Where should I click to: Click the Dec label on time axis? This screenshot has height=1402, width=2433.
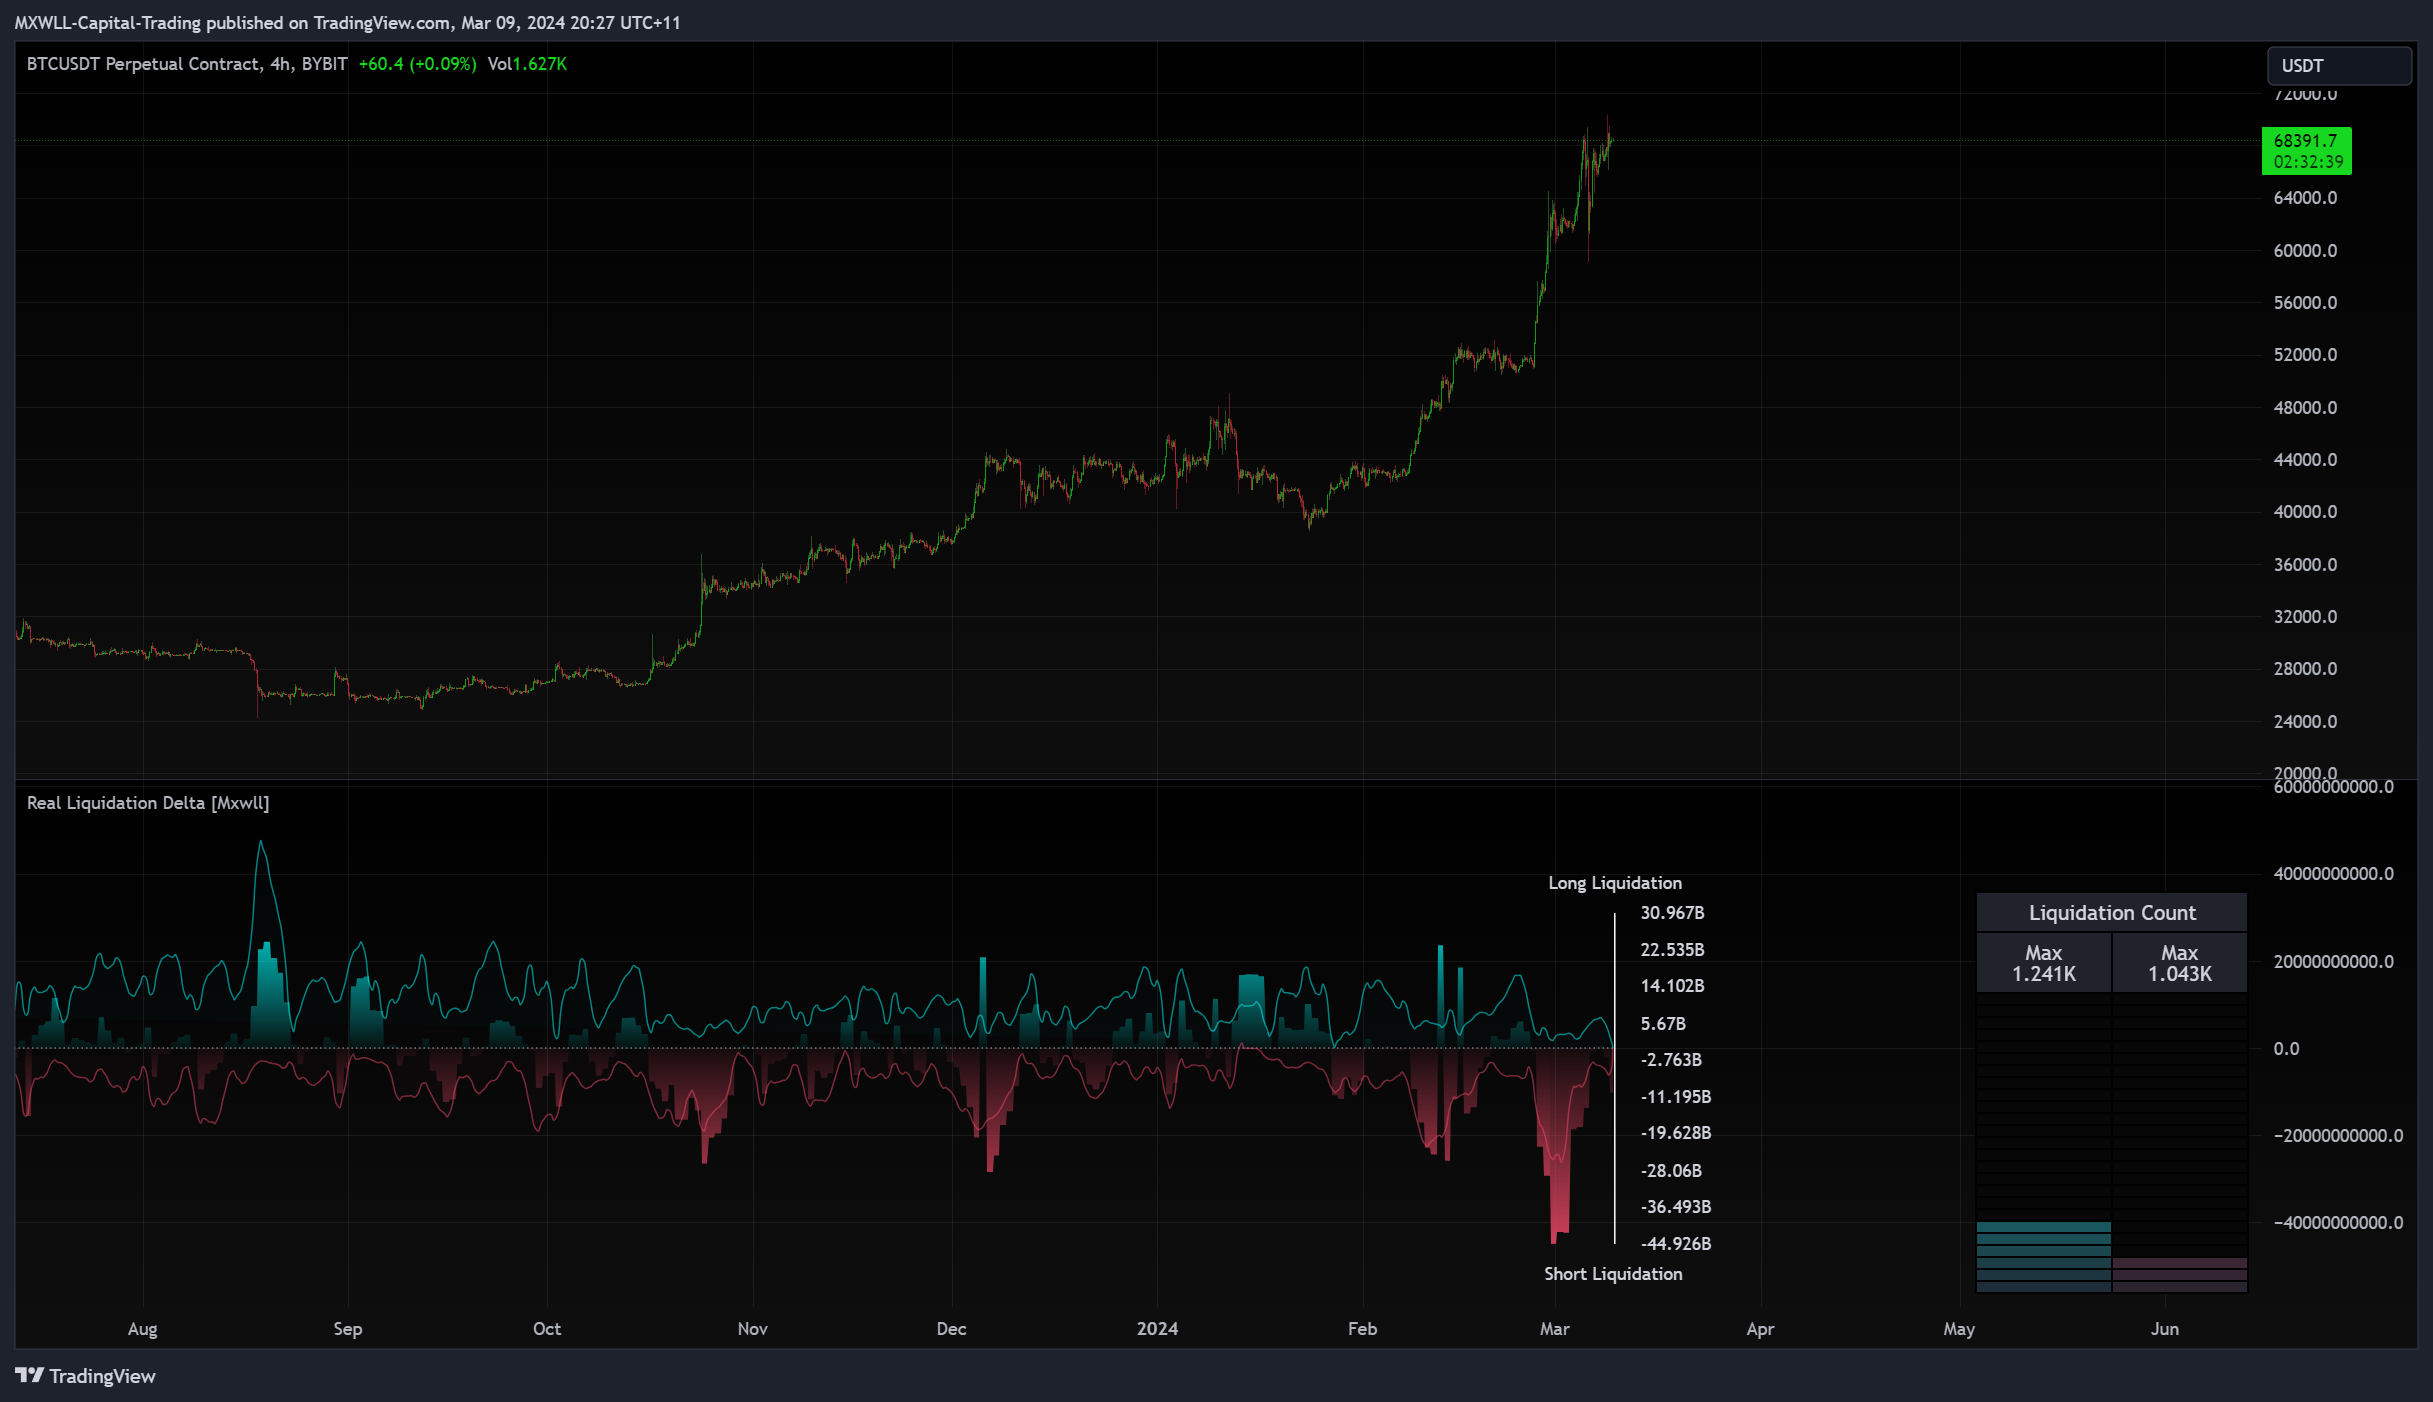952,1329
